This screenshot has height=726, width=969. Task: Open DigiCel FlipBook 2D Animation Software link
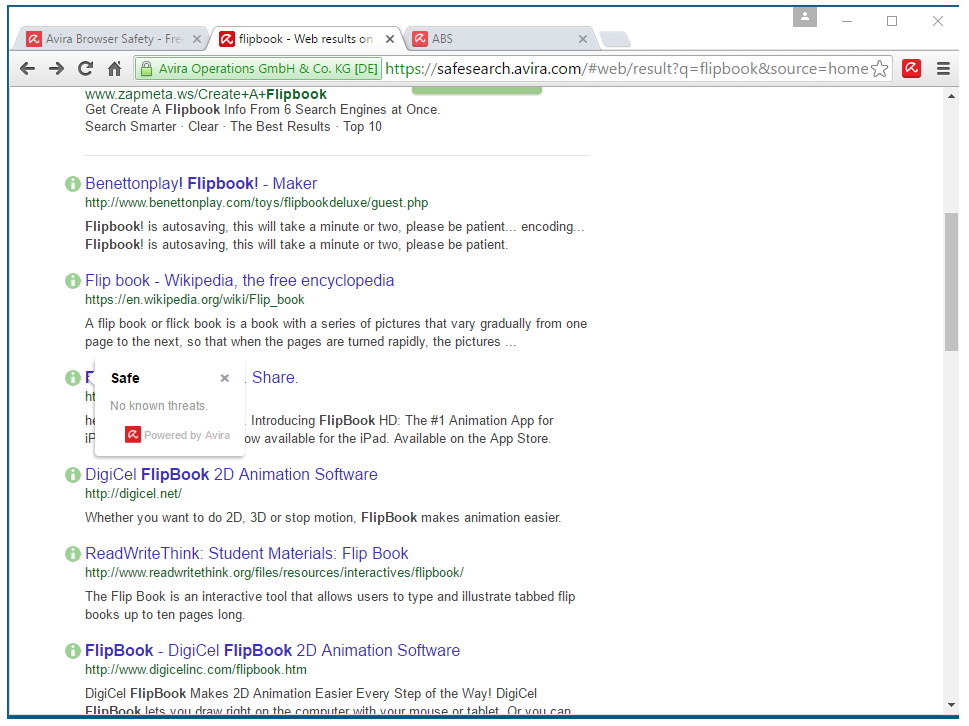click(231, 475)
